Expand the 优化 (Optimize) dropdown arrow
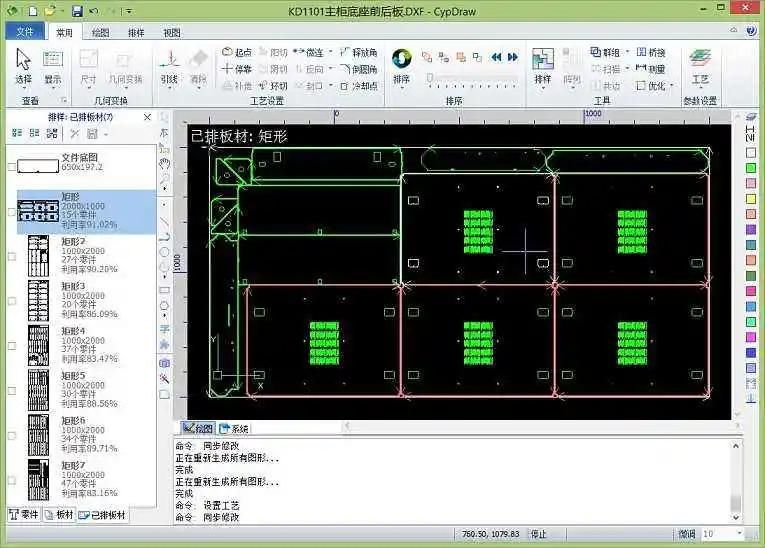 [671, 86]
